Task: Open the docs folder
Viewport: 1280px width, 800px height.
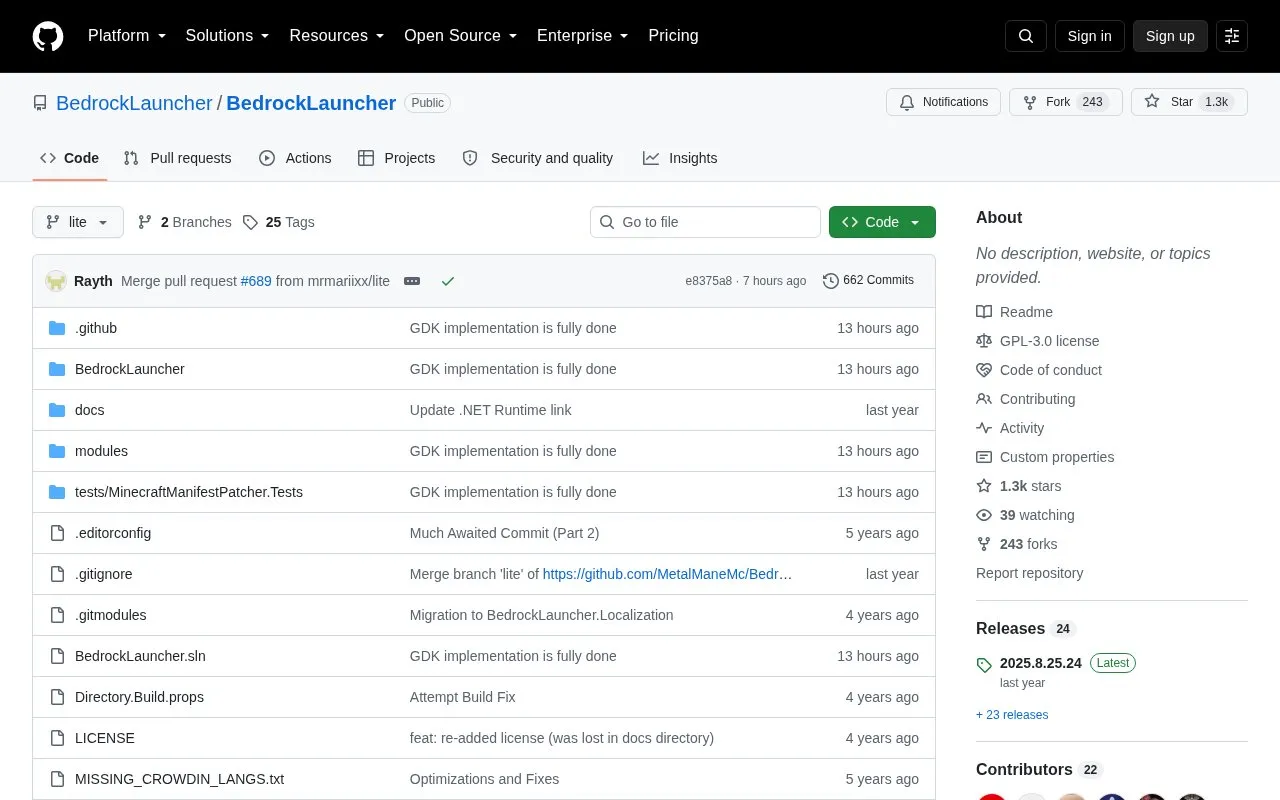Action: pos(89,410)
